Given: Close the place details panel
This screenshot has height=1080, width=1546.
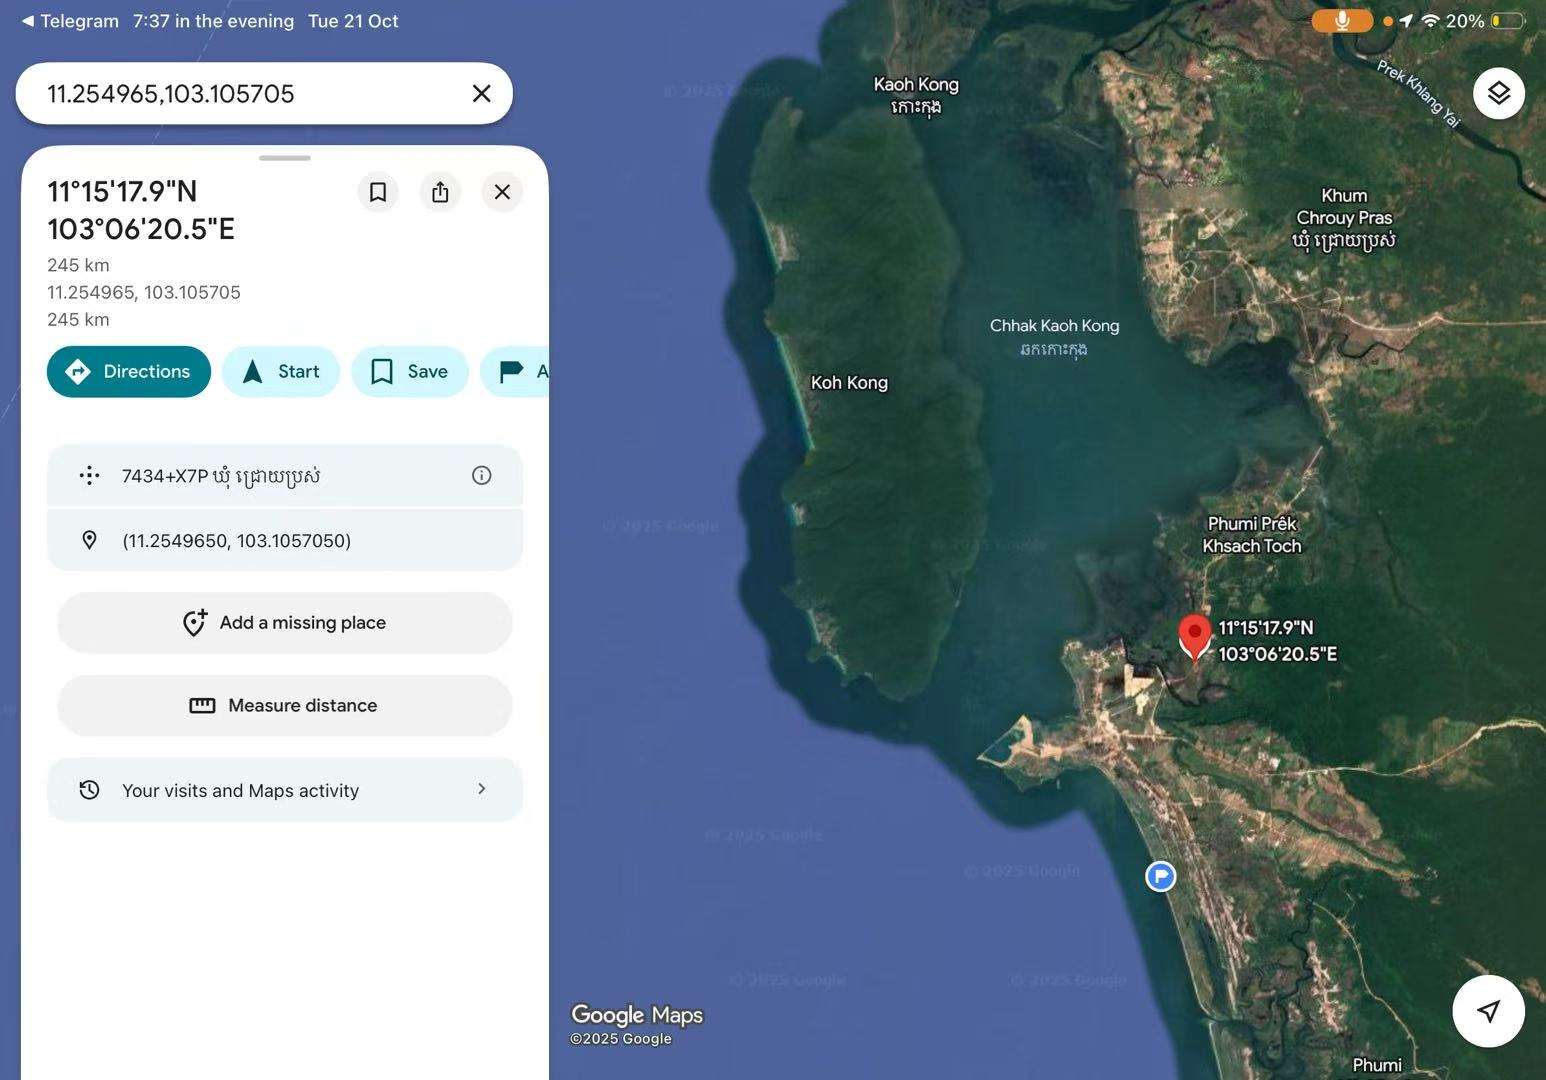Looking at the screenshot, I should pyautogui.click(x=502, y=192).
